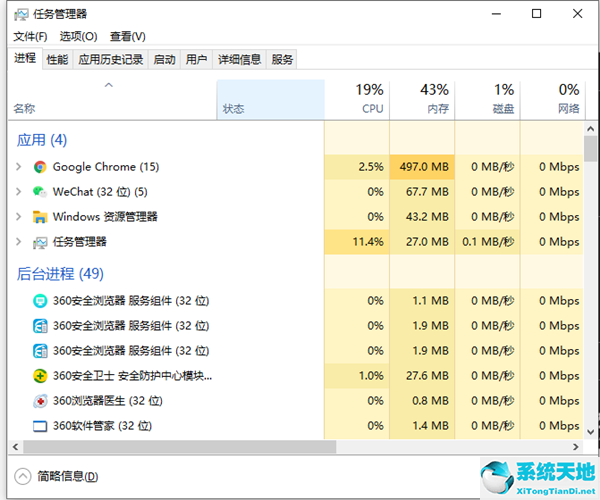
Task: Expand the Windows 资源管理器 entry
Action: (18, 217)
